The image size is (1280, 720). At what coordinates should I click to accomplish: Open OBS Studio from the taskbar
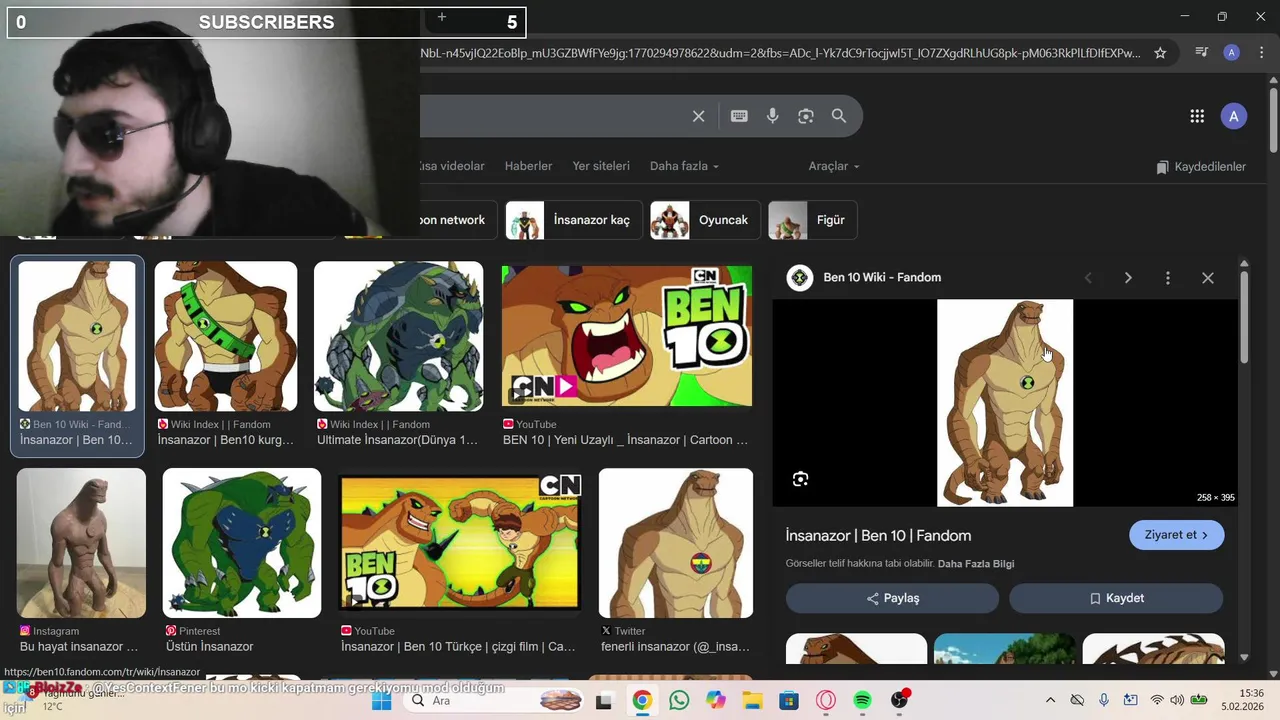tap(899, 701)
